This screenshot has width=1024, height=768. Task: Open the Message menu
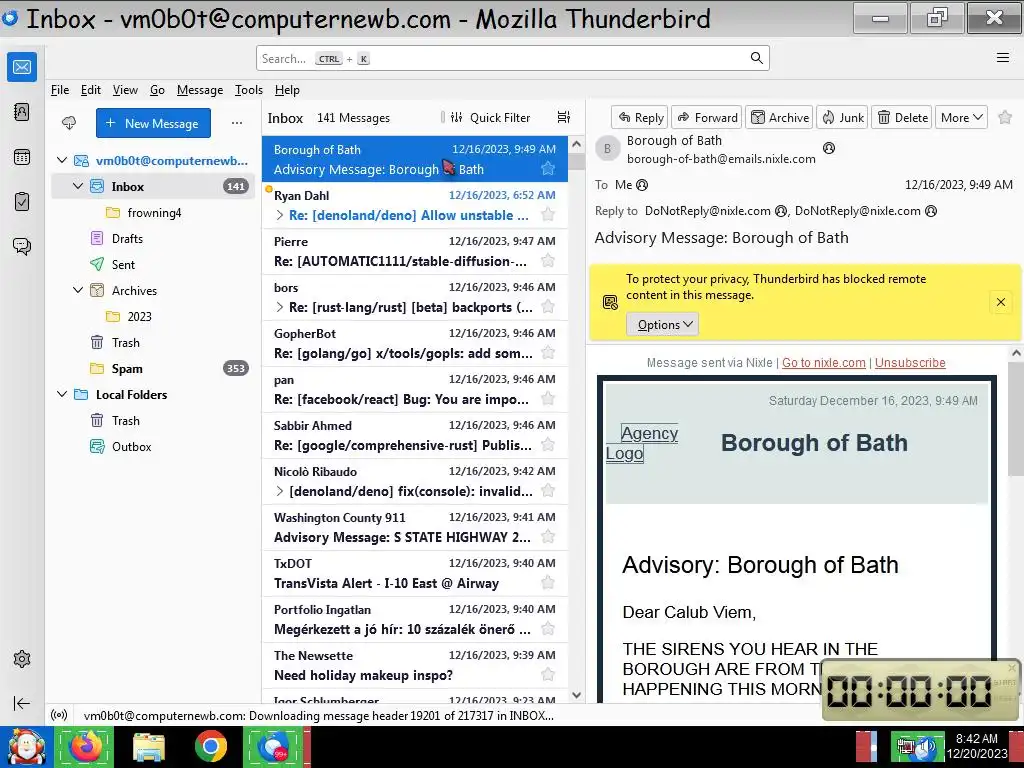click(x=200, y=90)
